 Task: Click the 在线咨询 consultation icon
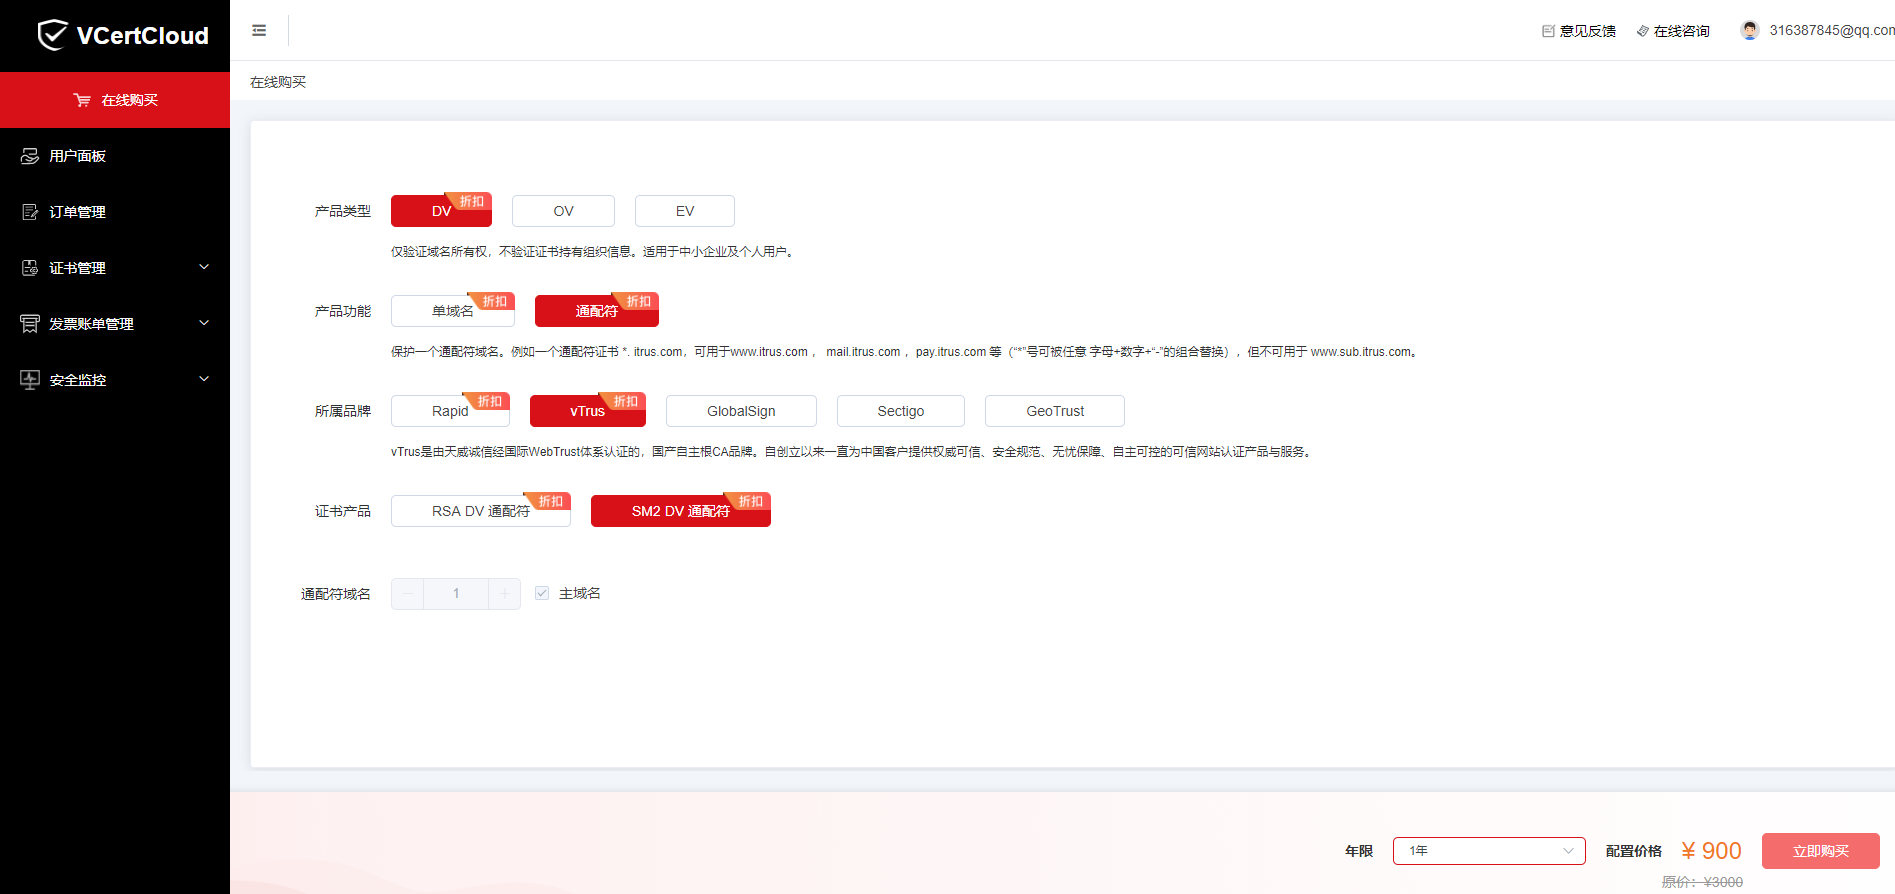(x=1642, y=31)
